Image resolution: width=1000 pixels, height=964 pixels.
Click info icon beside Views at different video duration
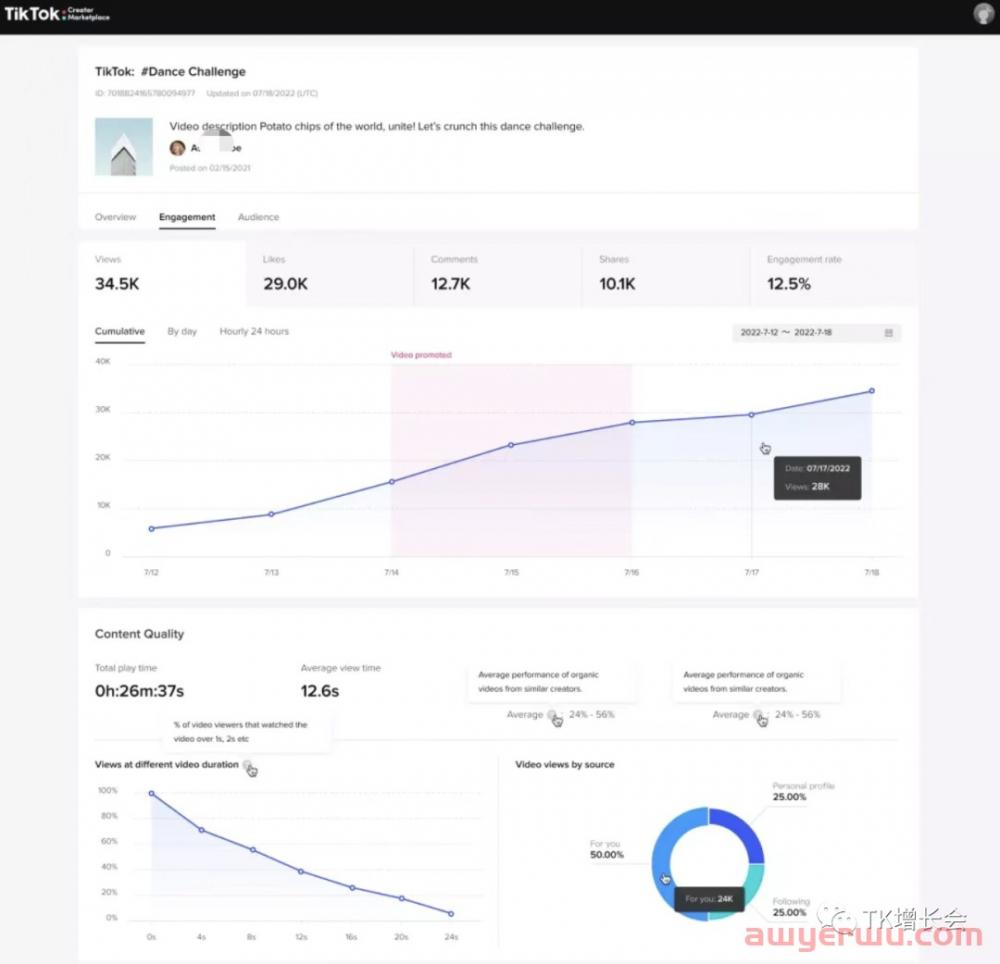pos(247,765)
